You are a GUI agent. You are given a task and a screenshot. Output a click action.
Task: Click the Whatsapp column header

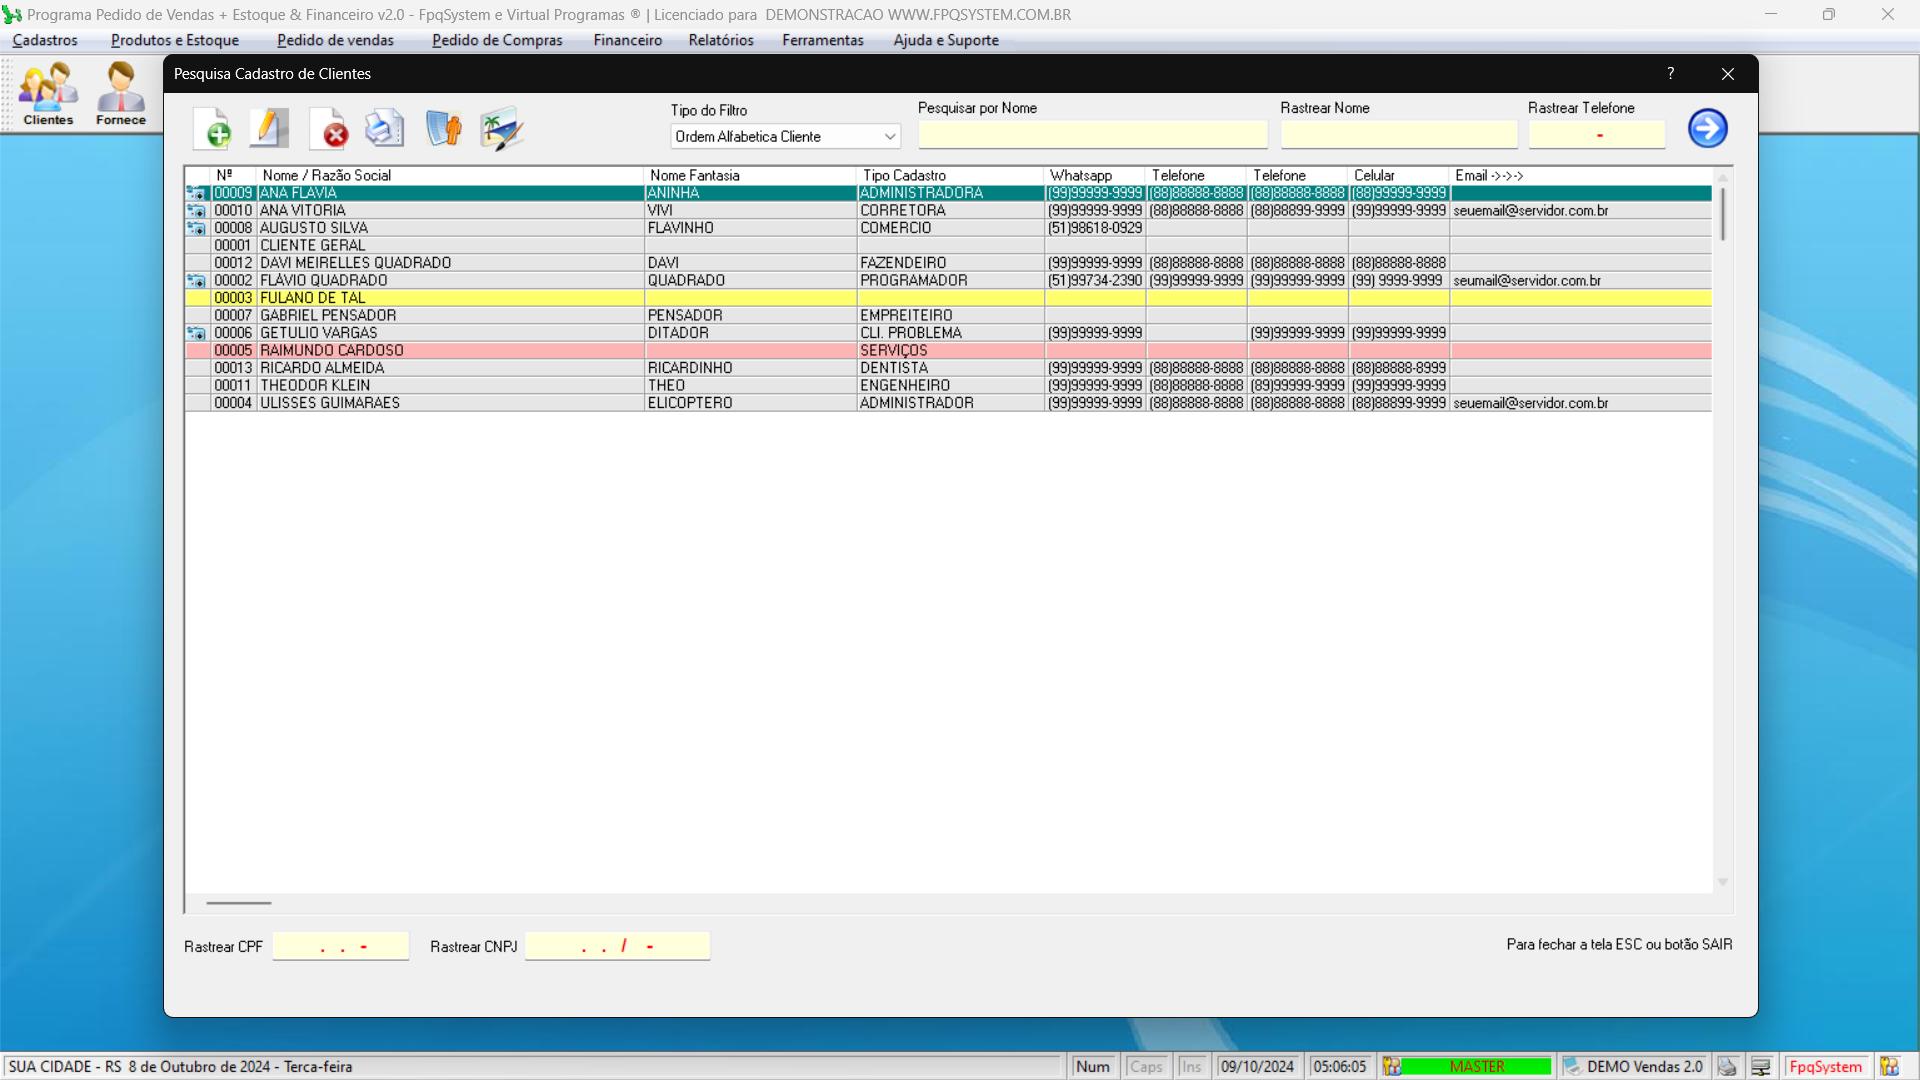(x=1095, y=176)
